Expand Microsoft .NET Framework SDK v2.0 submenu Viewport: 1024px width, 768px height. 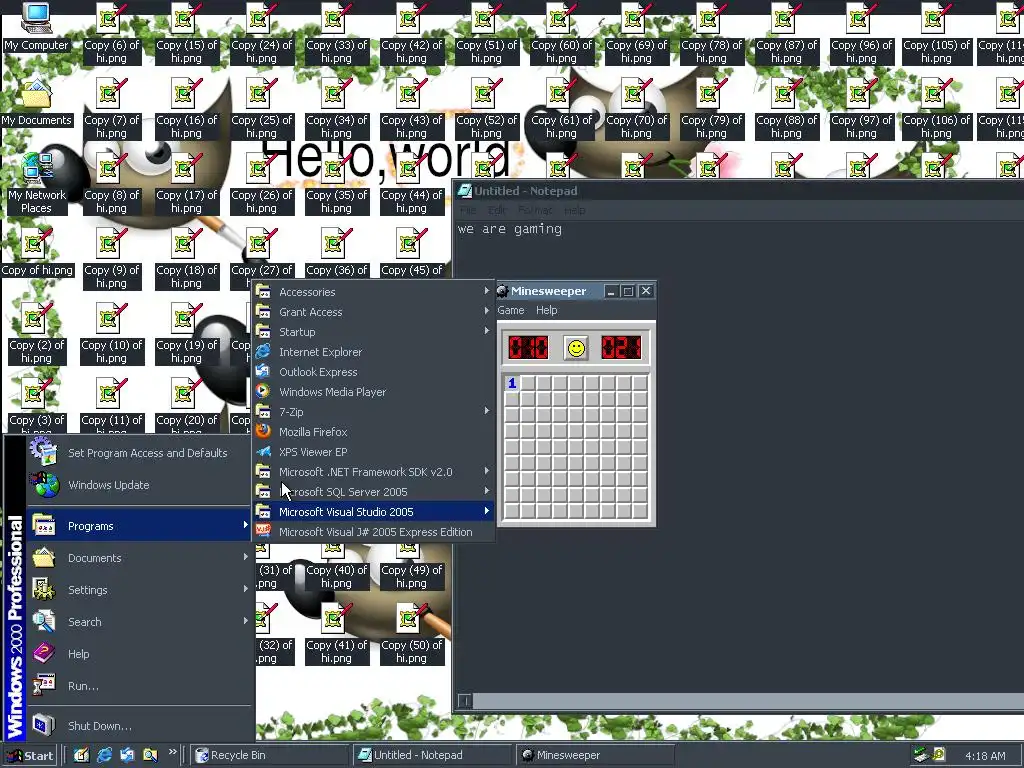pyautogui.click(x=373, y=472)
